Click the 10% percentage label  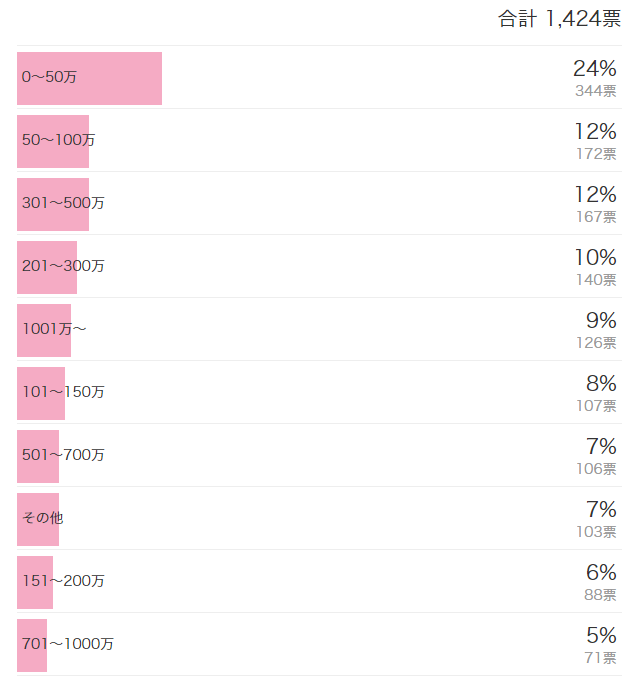[x=594, y=258]
